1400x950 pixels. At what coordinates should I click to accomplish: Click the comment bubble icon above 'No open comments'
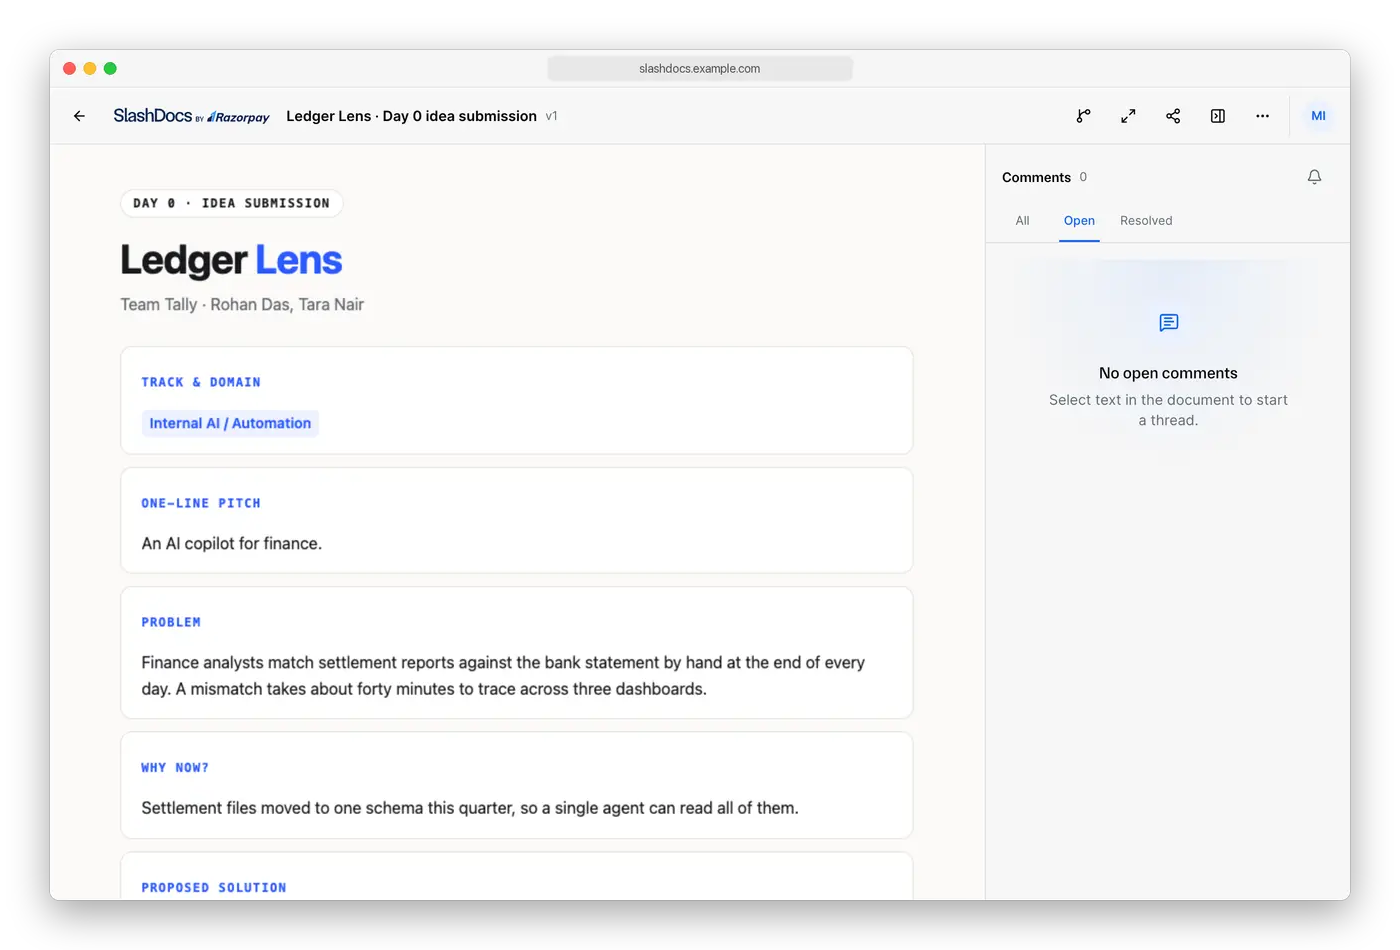[1168, 322]
